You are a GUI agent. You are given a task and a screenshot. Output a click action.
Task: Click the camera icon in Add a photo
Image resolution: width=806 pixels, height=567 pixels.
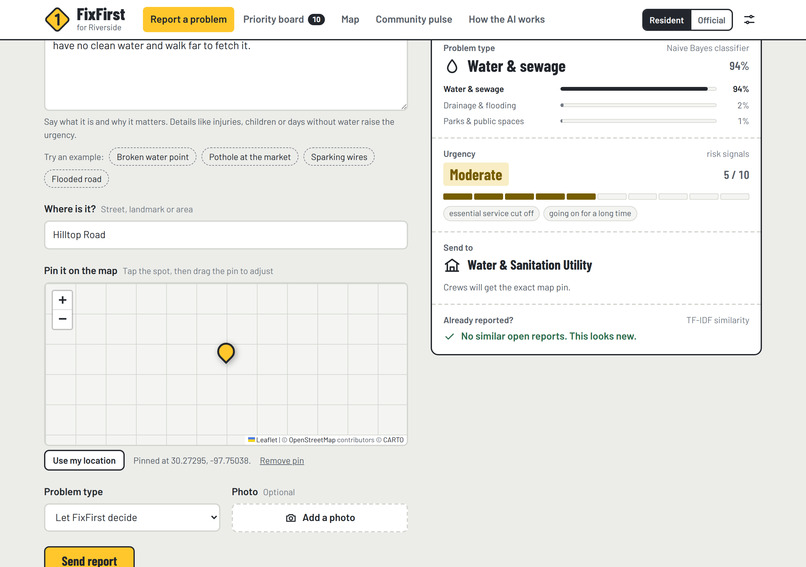pos(290,518)
